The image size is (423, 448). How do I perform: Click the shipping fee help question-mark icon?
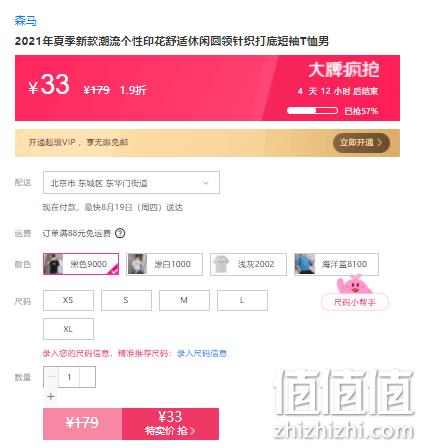click(120, 233)
